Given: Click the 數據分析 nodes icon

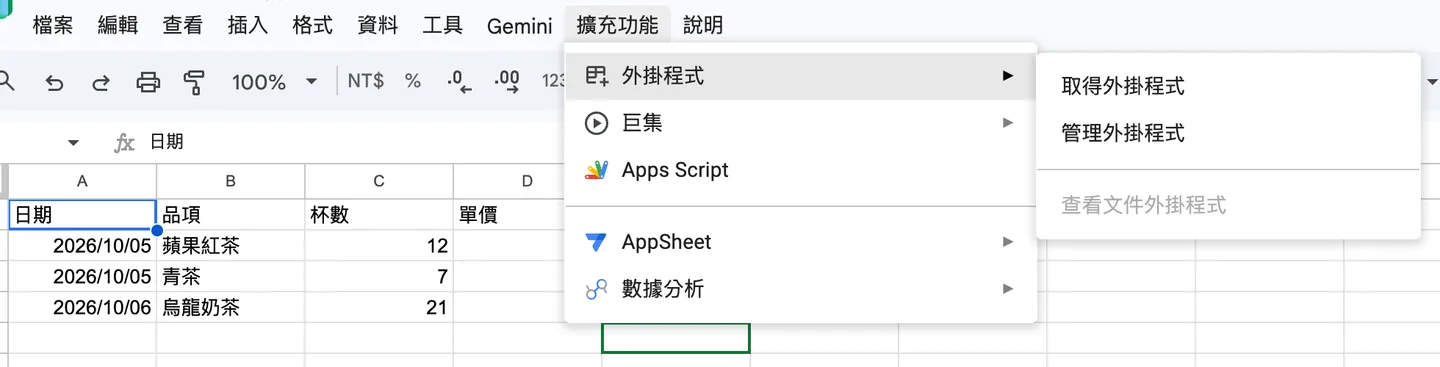Looking at the screenshot, I should tap(596, 289).
